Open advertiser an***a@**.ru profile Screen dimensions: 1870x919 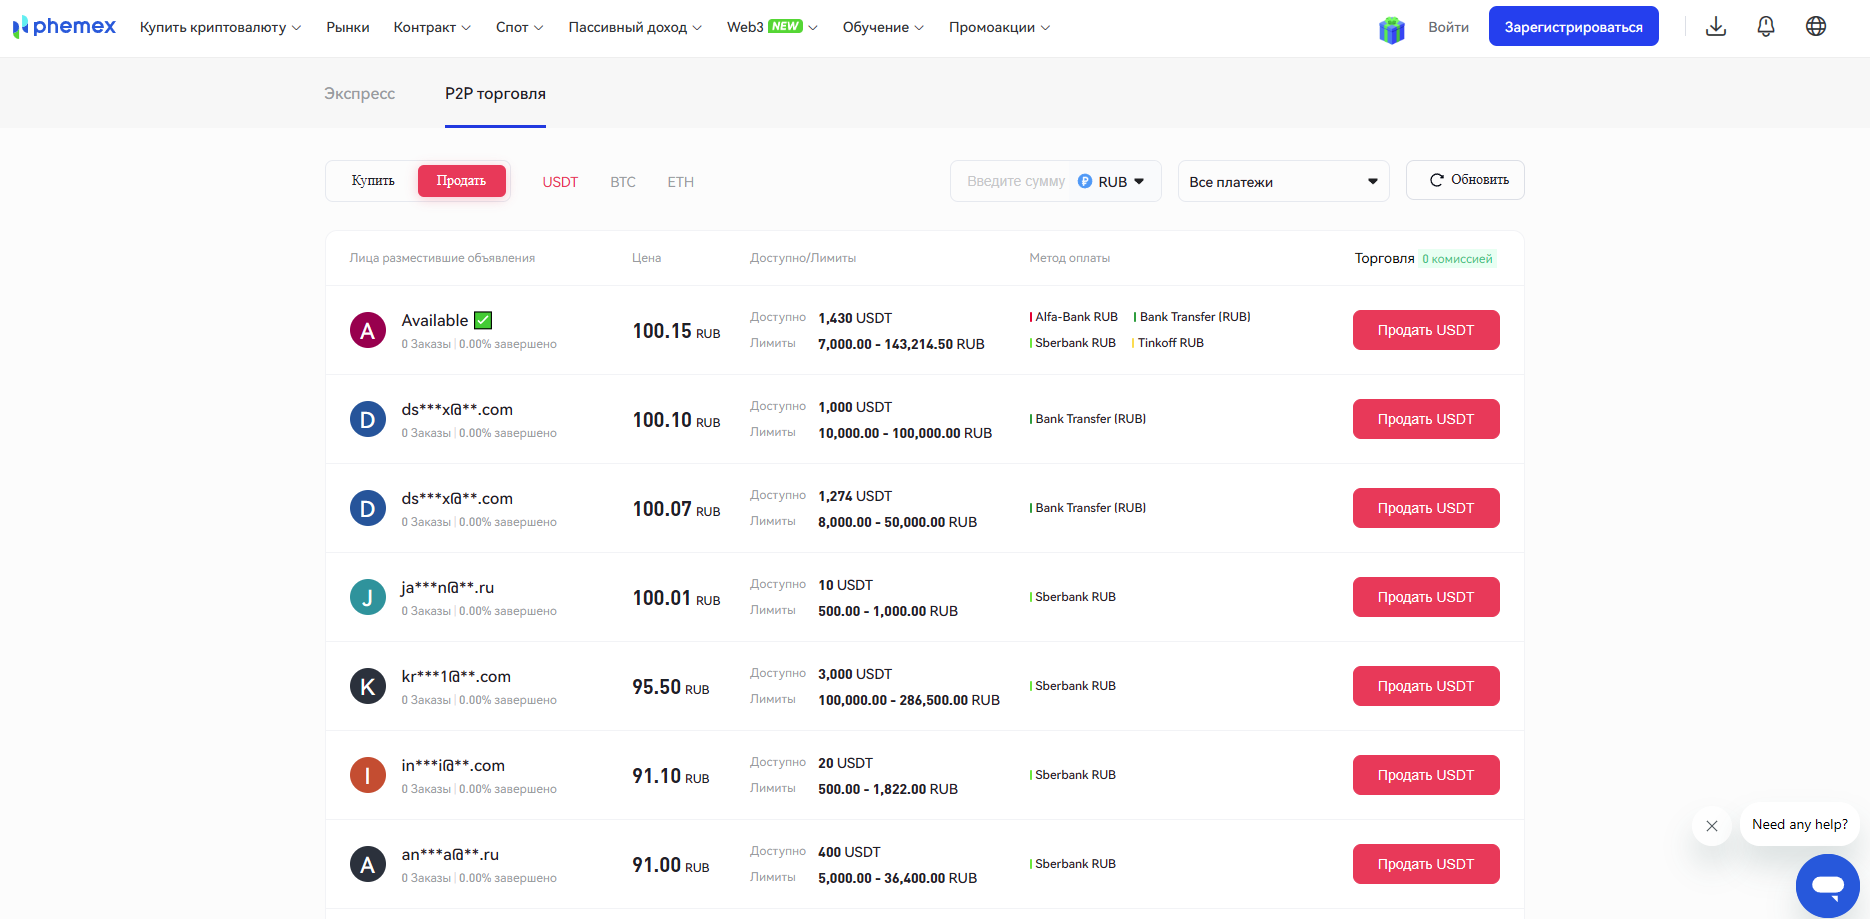tap(450, 855)
